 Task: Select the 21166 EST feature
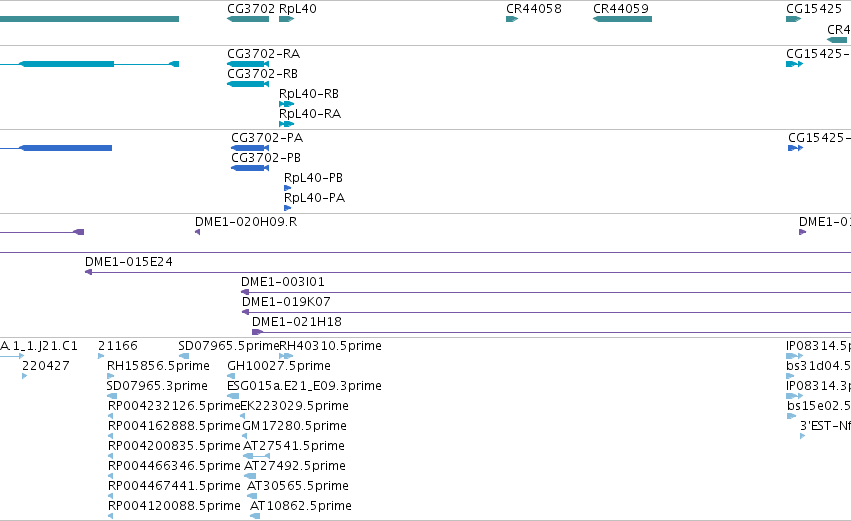pyautogui.click(x=101, y=357)
